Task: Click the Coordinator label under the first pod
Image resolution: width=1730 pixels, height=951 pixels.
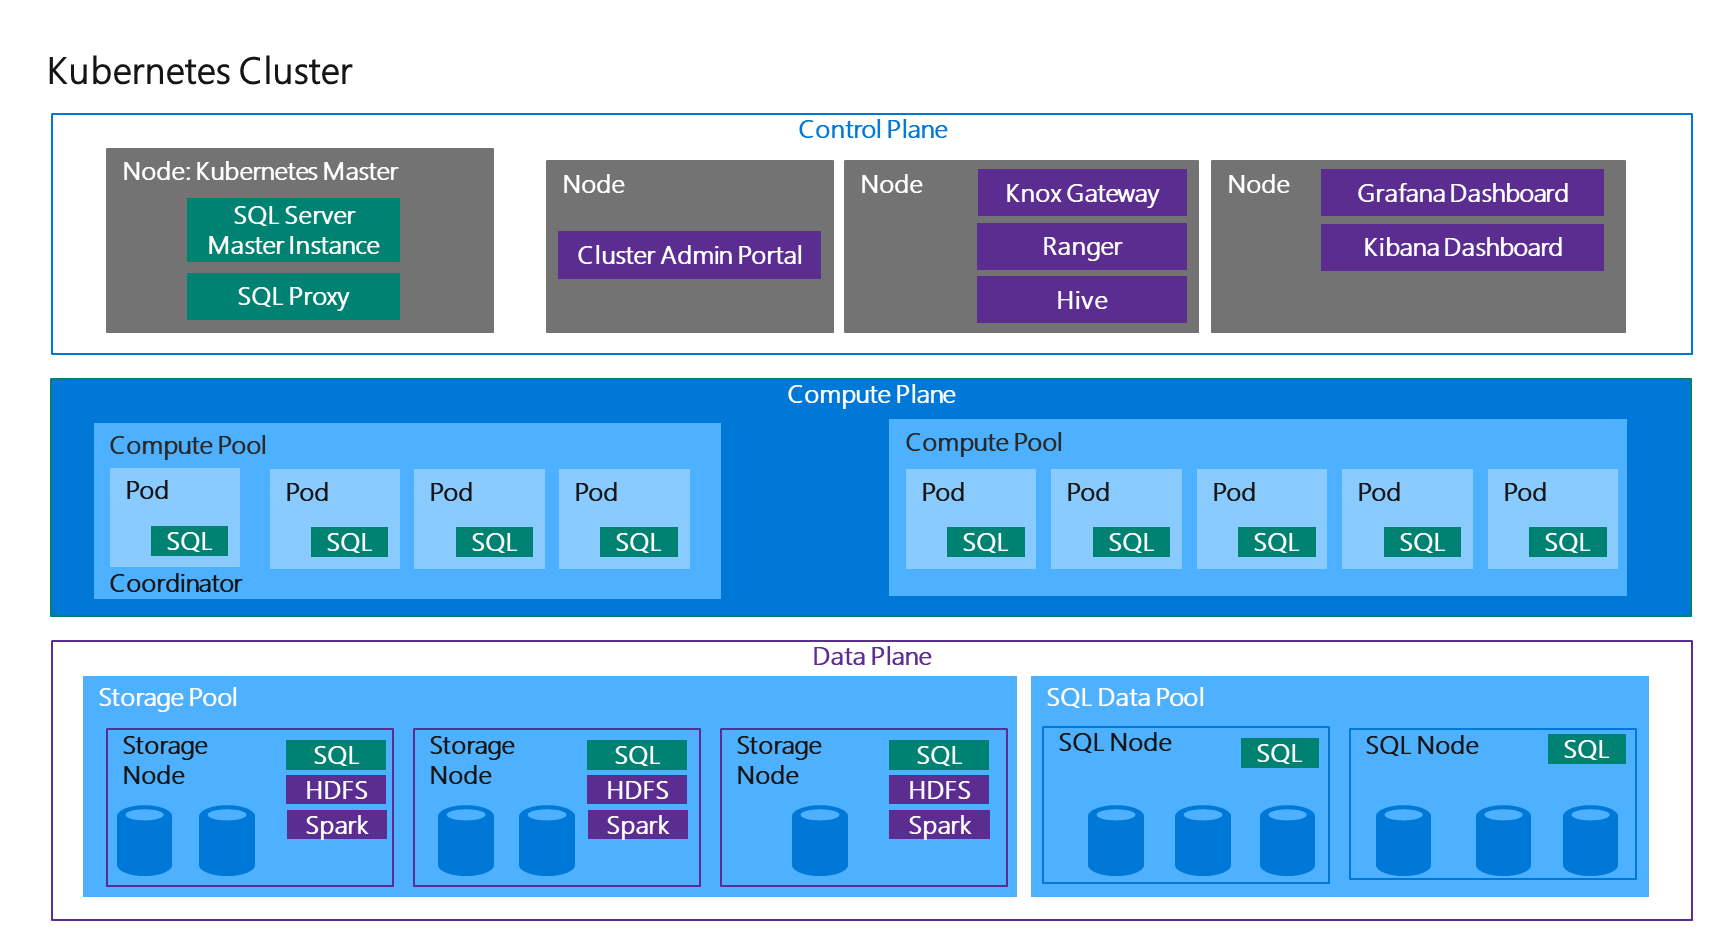Action: coord(176,584)
